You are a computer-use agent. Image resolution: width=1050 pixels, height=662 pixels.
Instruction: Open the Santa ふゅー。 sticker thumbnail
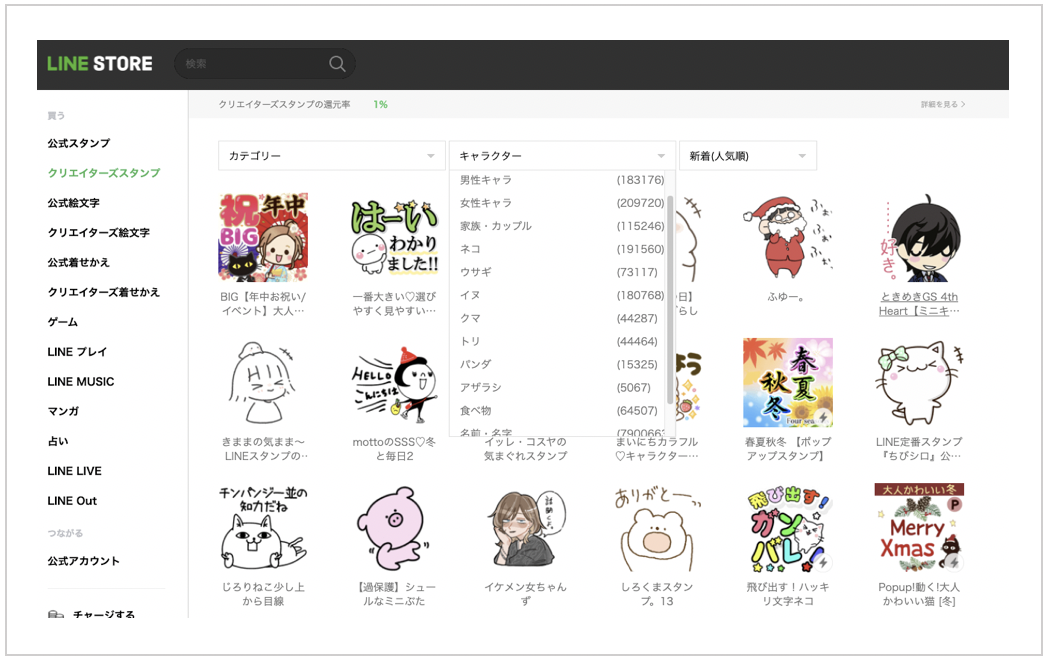tap(788, 238)
